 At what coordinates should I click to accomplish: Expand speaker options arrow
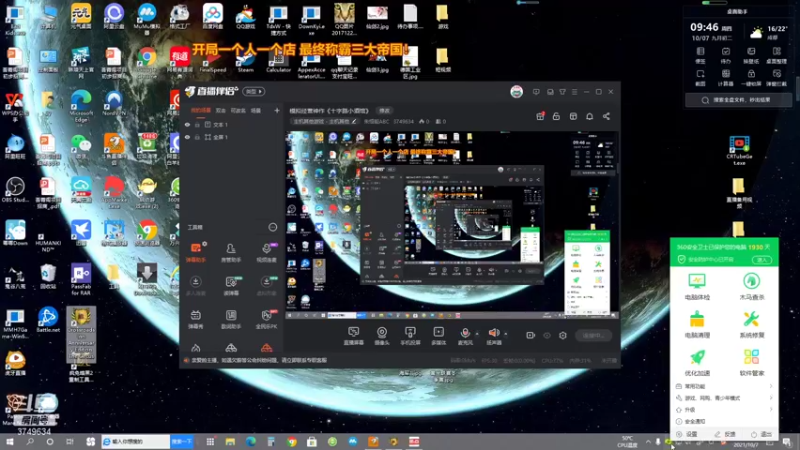(x=506, y=334)
